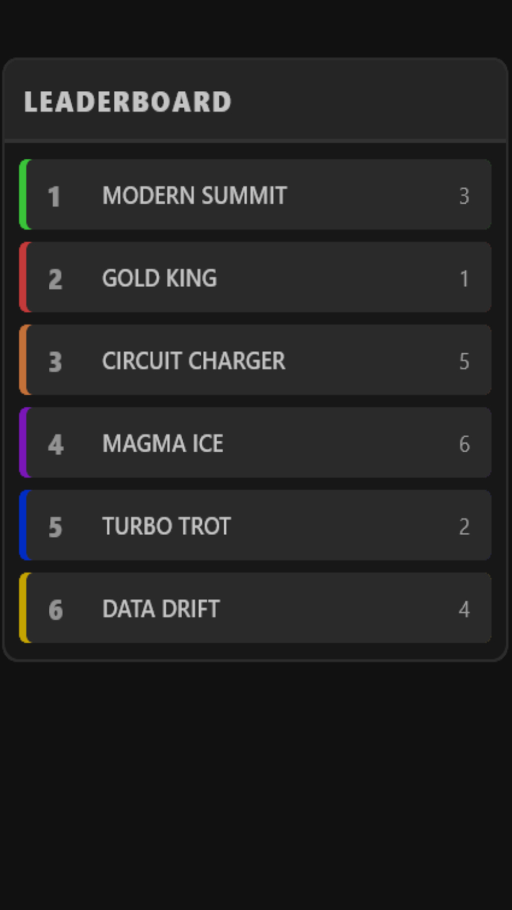Click the purple color stripe on Magma Ice

(23, 443)
